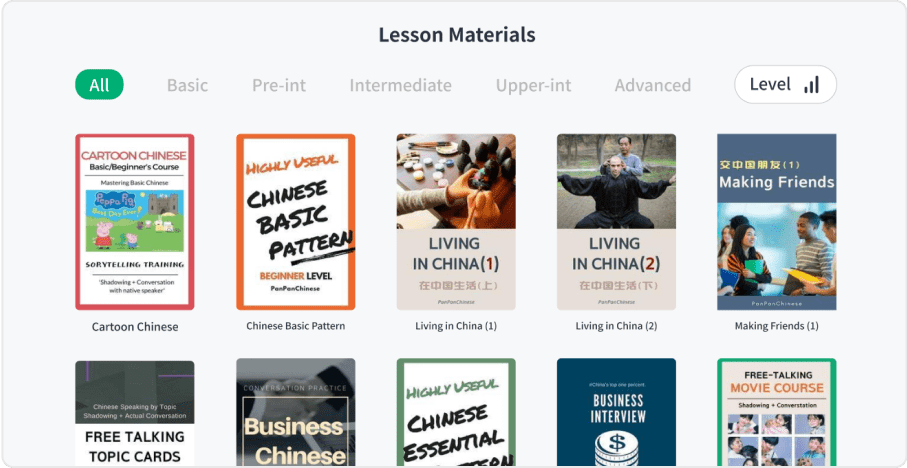This screenshot has height=468, width=907.
Task: Show Pre-int level materials
Action: (279, 85)
